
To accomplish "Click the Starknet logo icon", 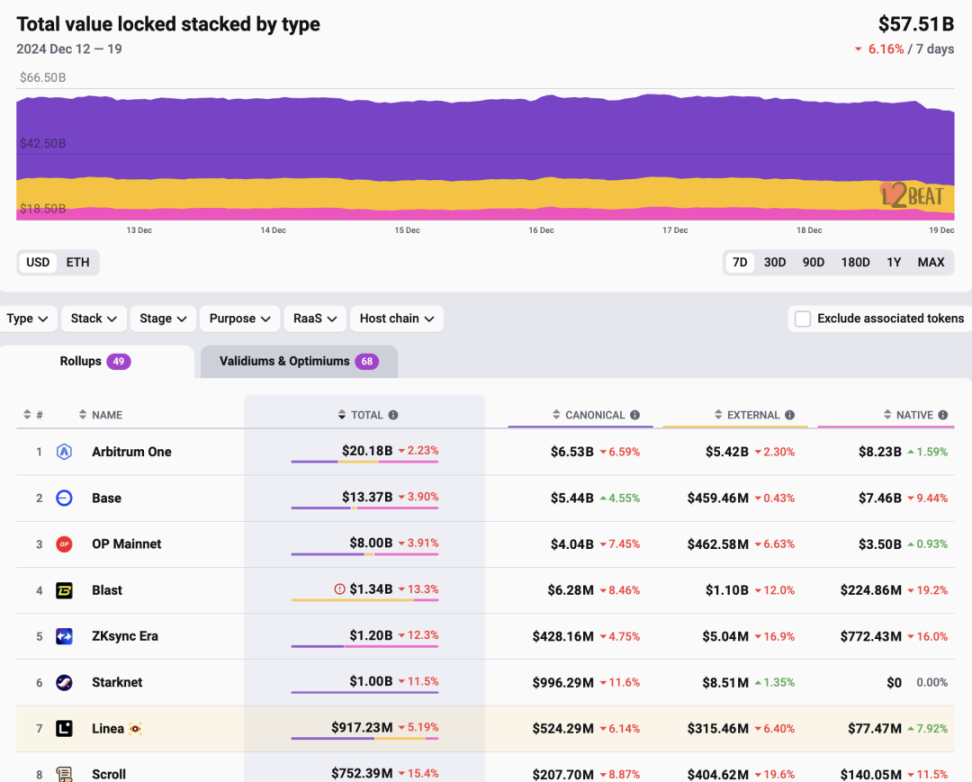I will pos(64,682).
